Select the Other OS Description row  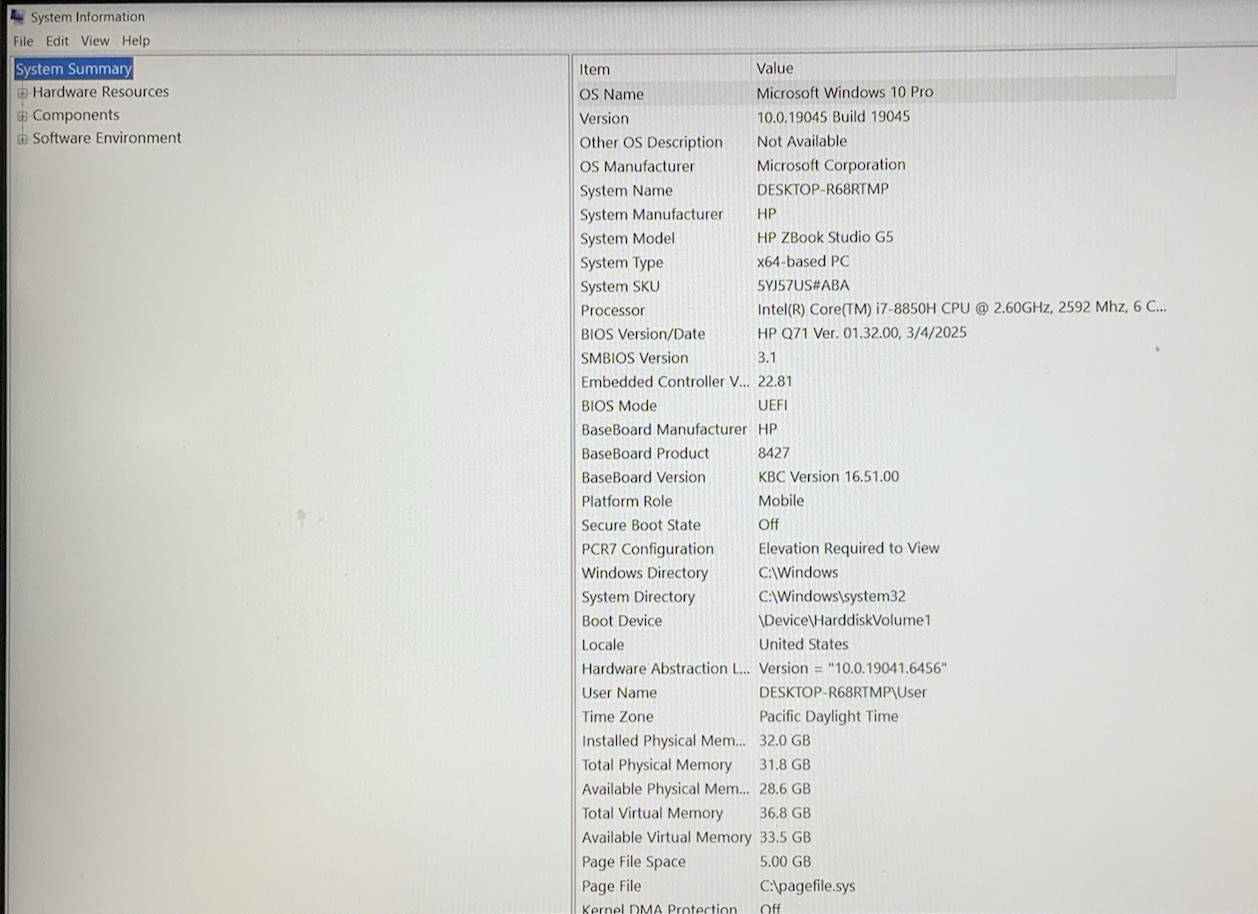coord(875,142)
